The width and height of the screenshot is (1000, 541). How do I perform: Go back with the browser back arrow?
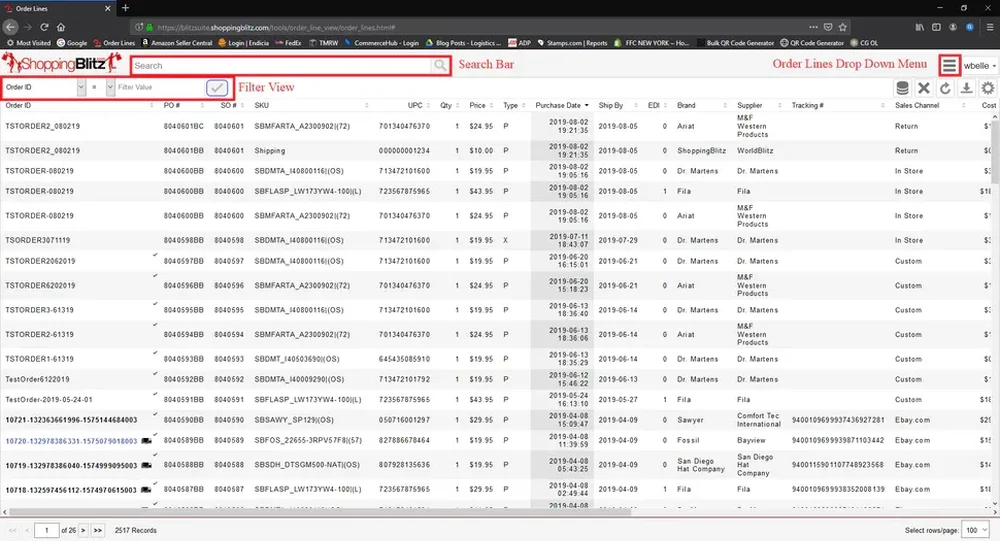point(10,27)
